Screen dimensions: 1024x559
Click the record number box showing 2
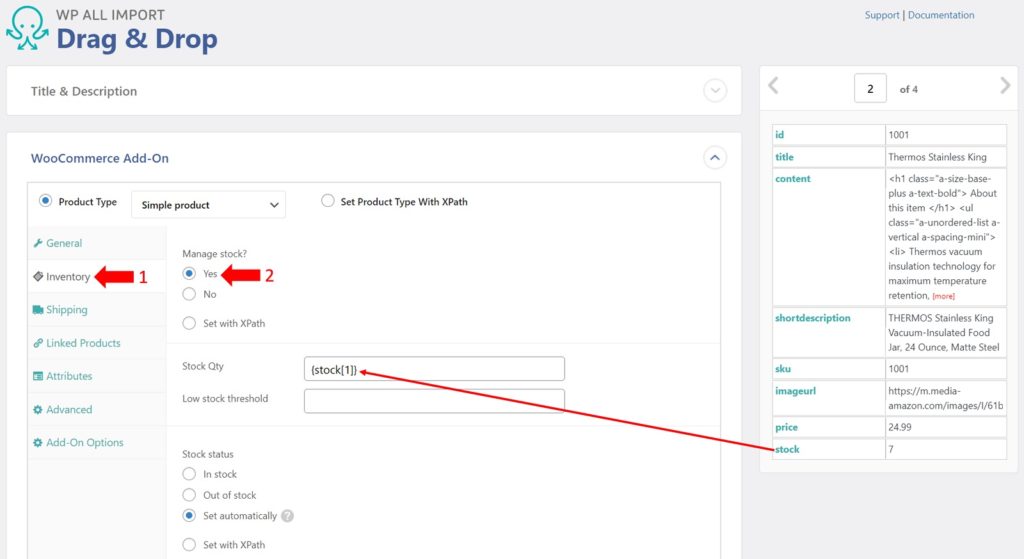870,88
